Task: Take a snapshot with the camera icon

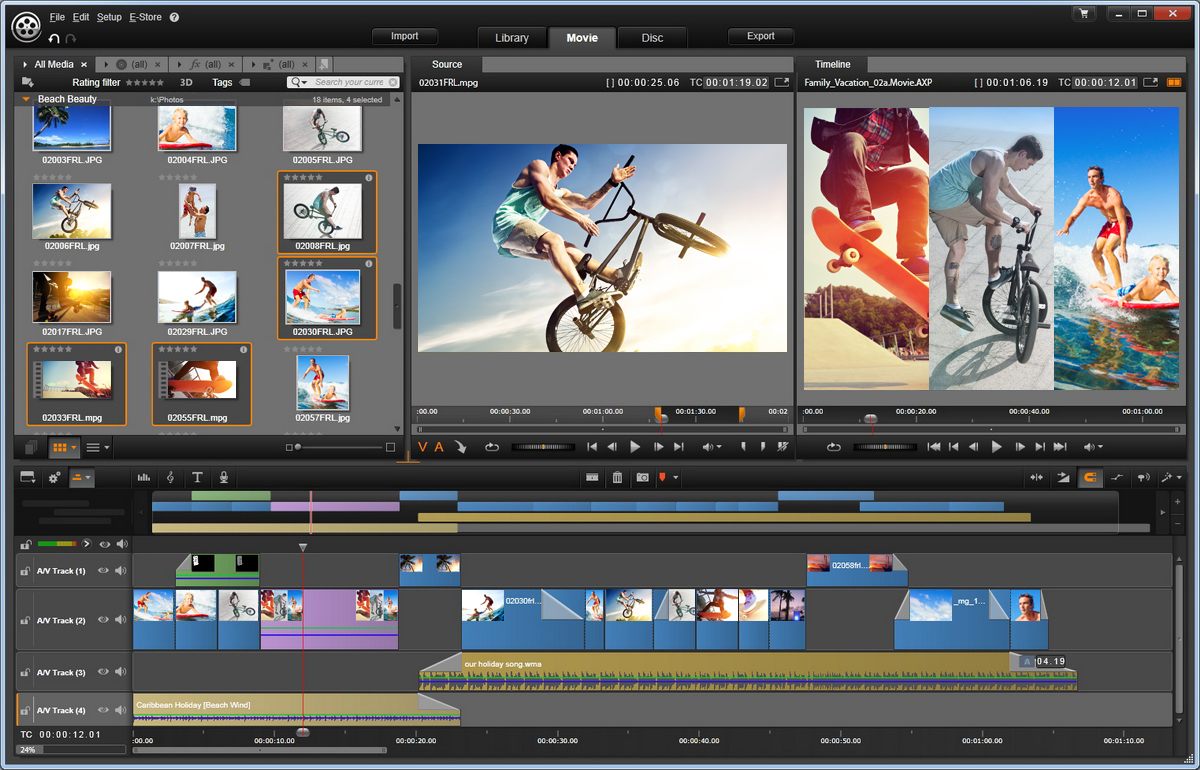Action: pyautogui.click(x=643, y=477)
